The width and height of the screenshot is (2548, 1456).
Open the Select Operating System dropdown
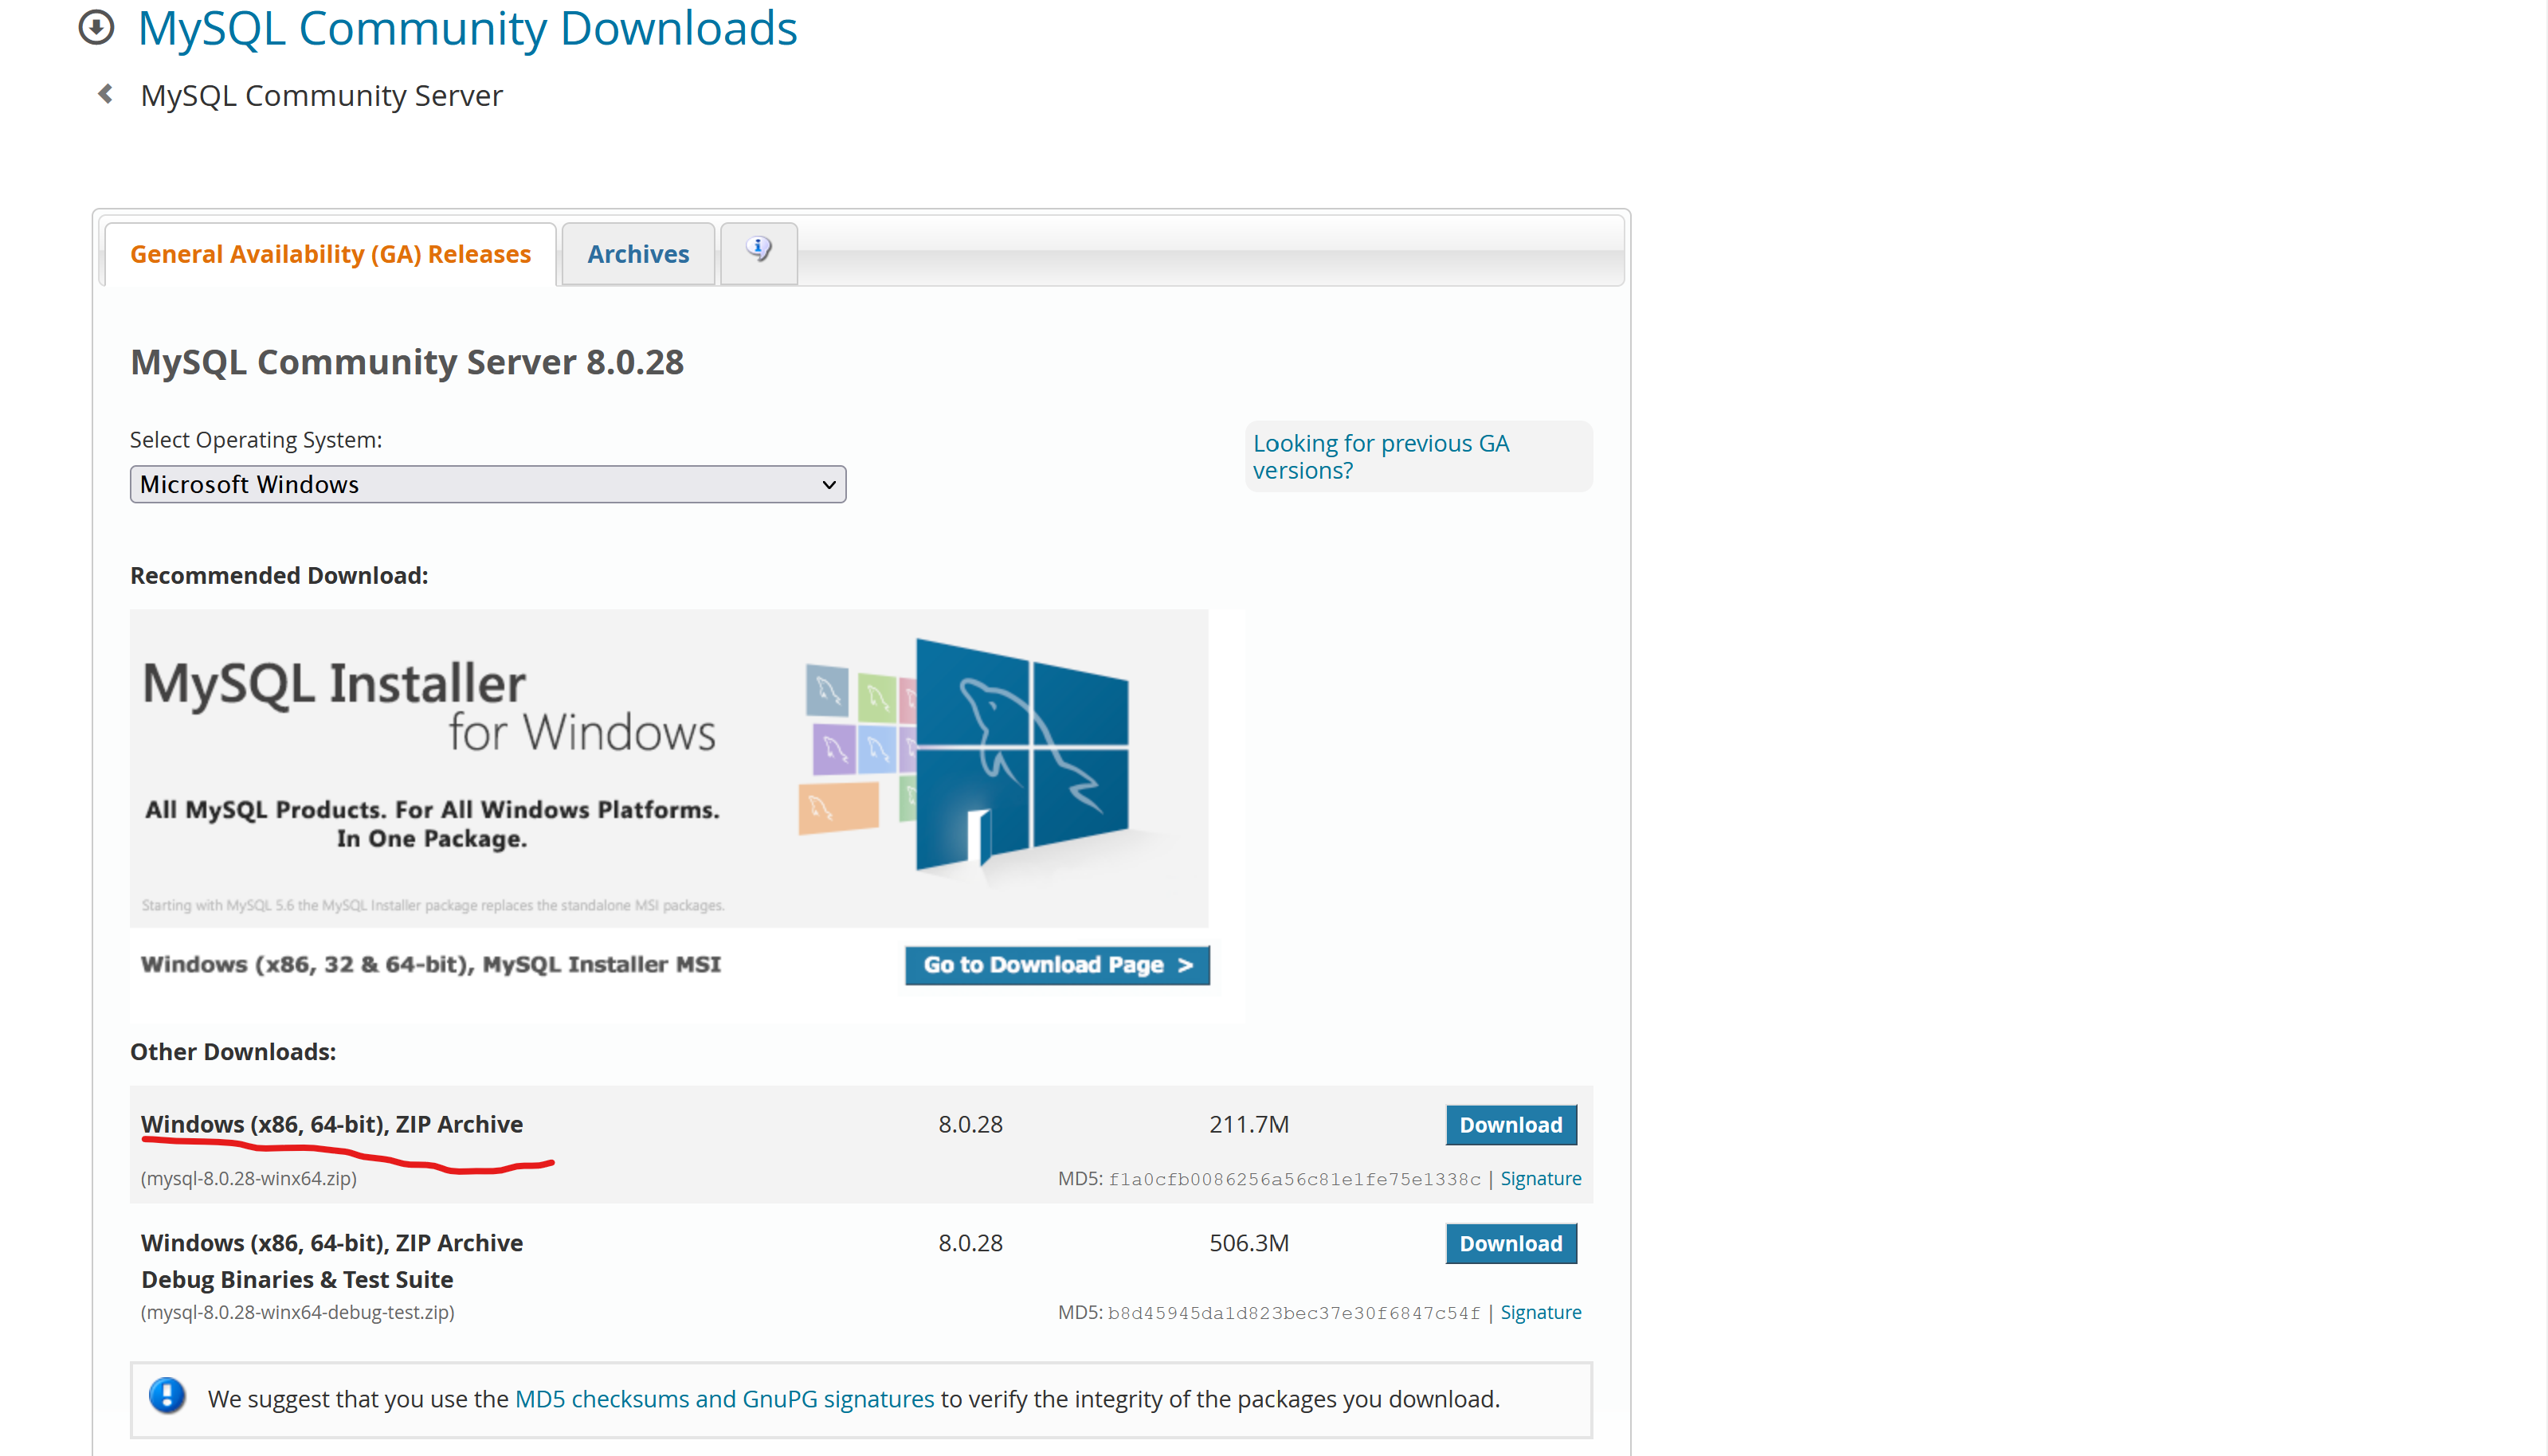[488, 484]
